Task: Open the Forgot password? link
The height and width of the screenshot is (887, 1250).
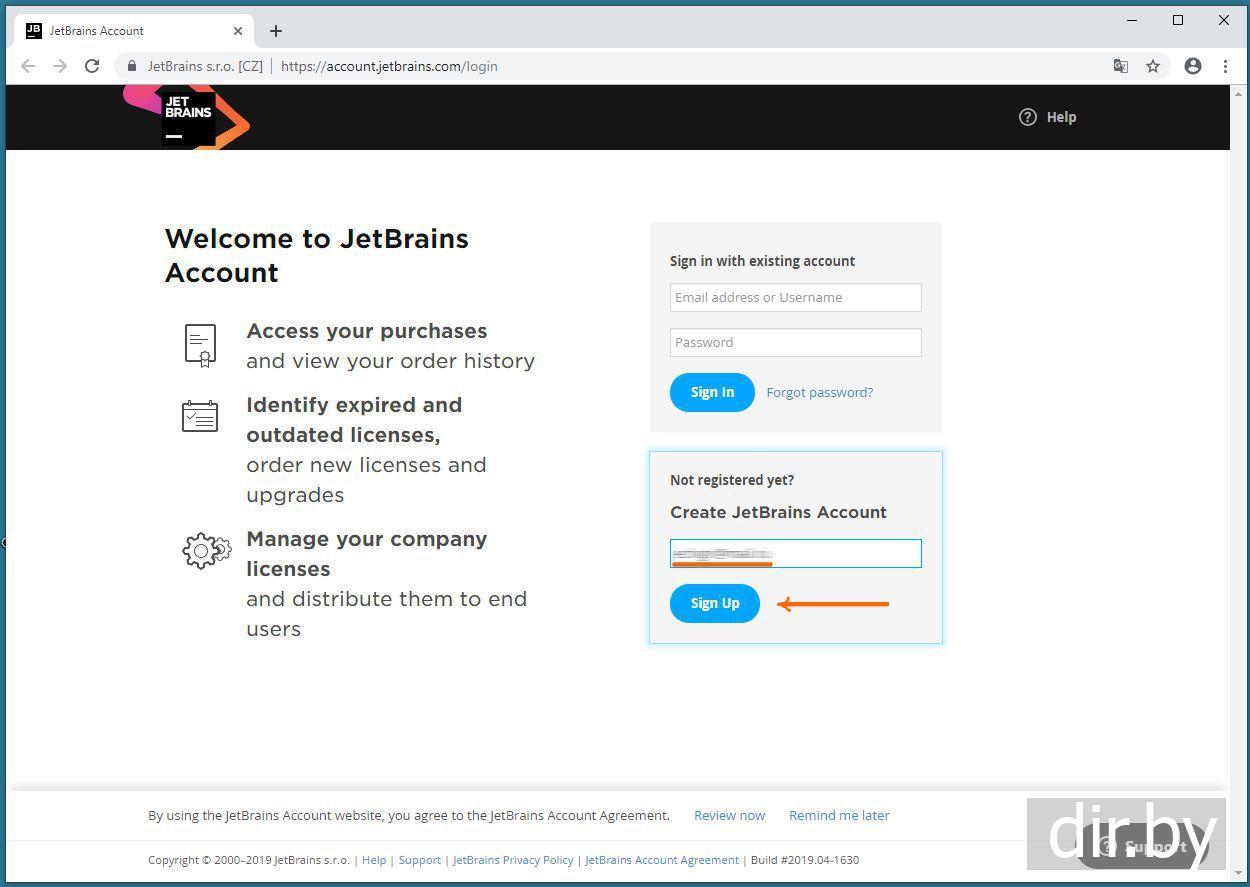Action: (820, 392)
